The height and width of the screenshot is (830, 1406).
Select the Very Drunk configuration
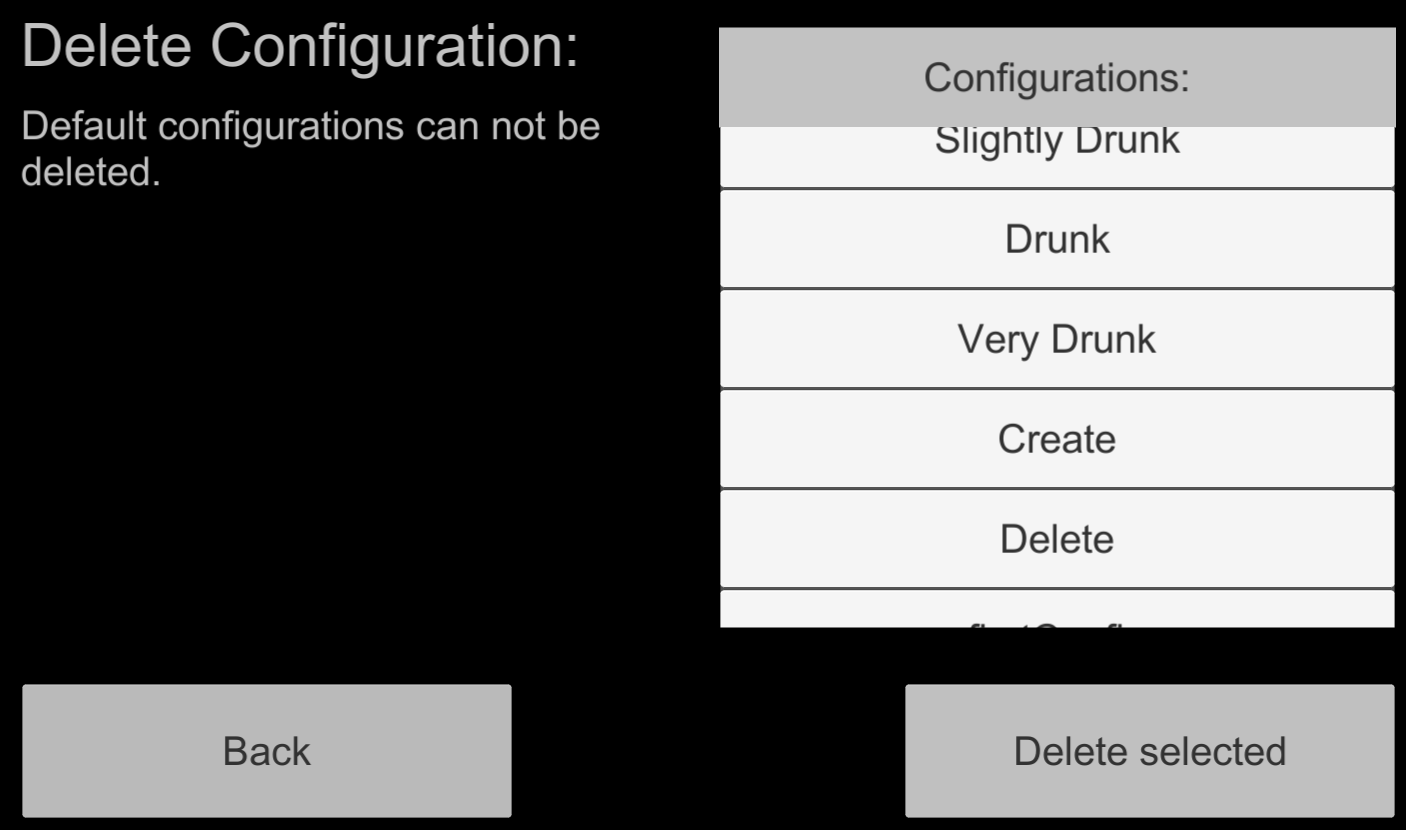point(1057,339)
